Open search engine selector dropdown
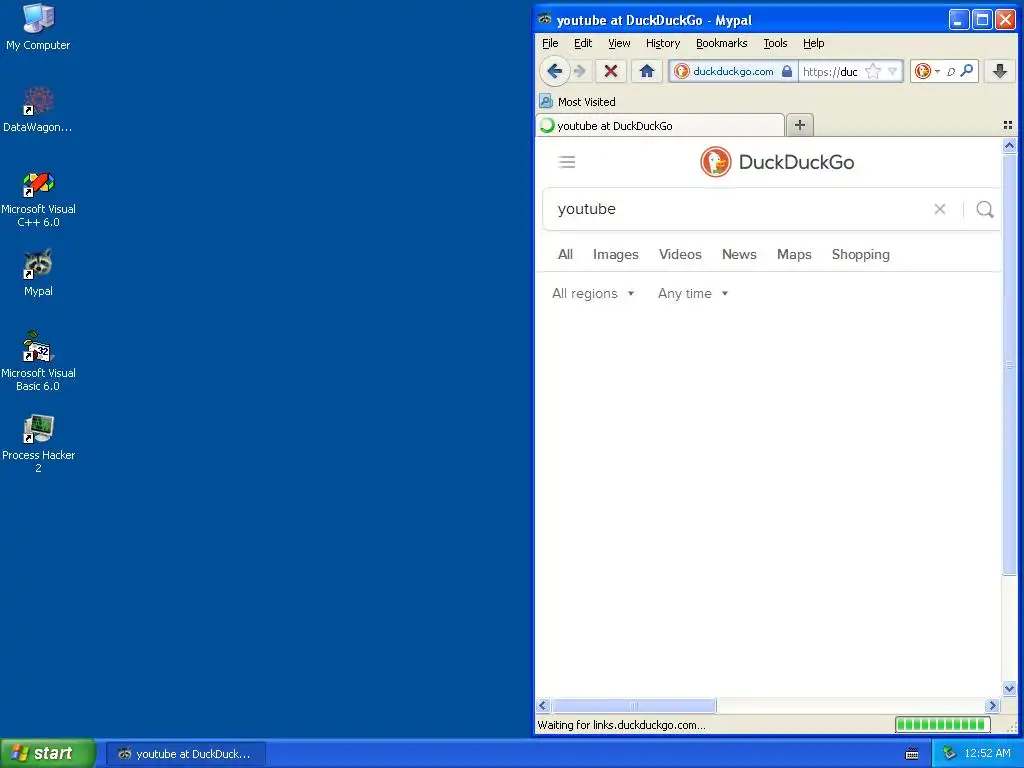 coord(938,71)
